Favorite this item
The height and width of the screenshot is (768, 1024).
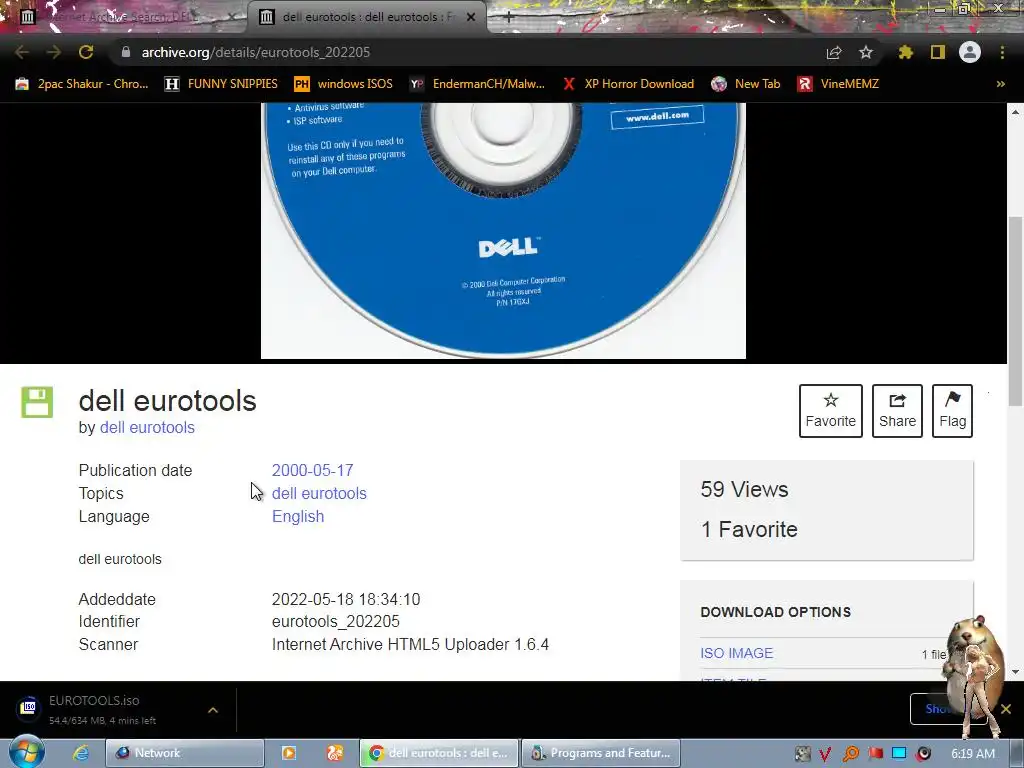point(831,411)
